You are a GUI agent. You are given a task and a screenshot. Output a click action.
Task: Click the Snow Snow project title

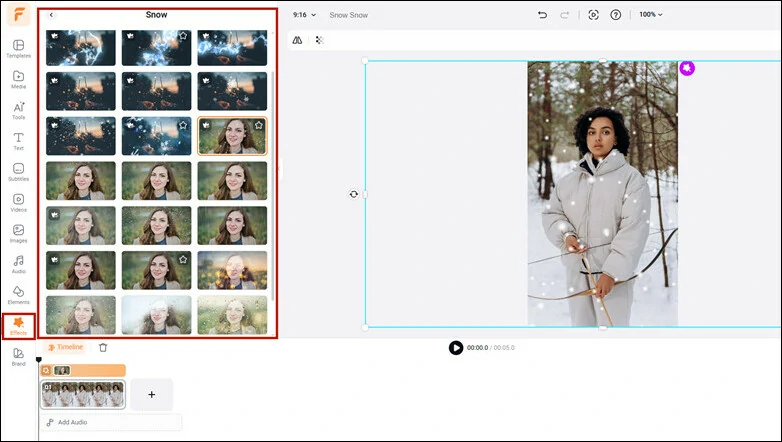[349, 15]
